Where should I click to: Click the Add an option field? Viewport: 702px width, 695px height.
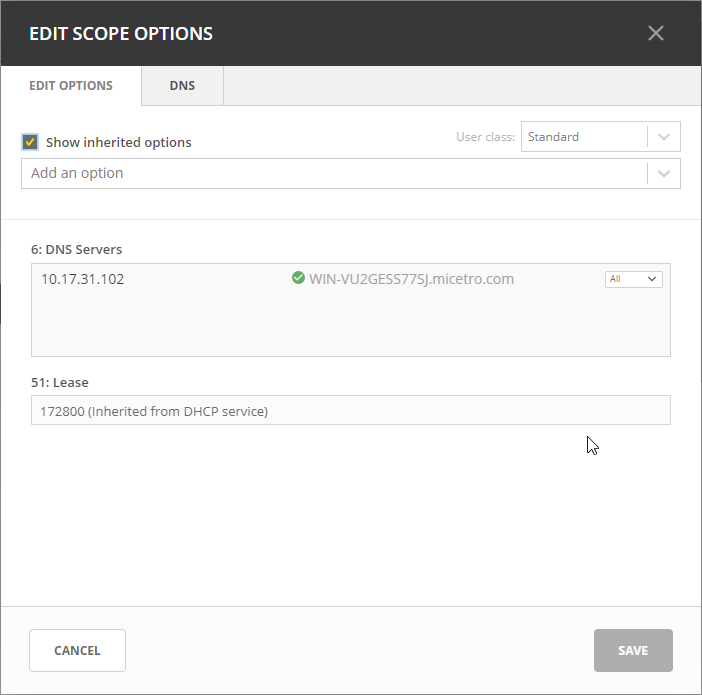click(x=334, y=173)
